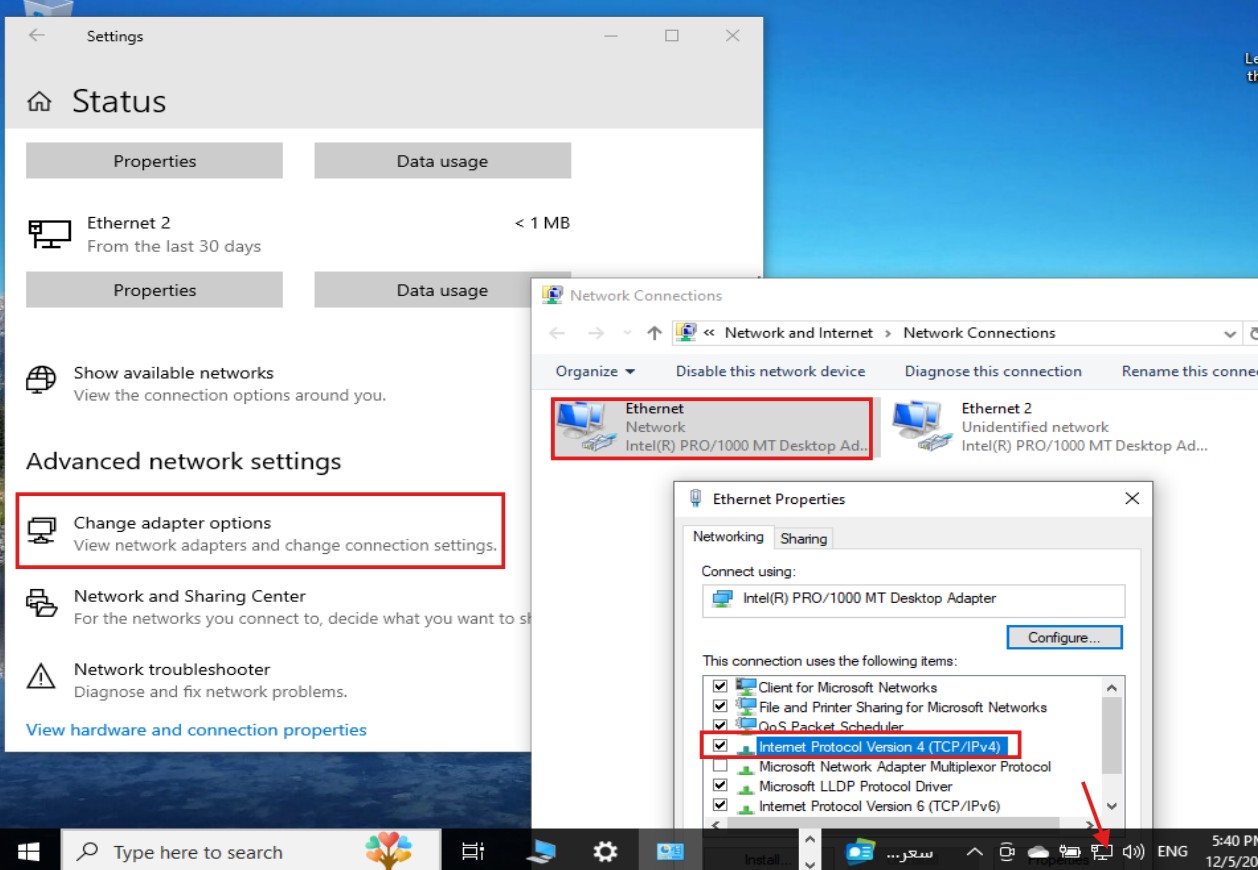Click the Network Connections window title icon
The width and height of the screenshot is (1258, 870).
click(x=552, y=295)
